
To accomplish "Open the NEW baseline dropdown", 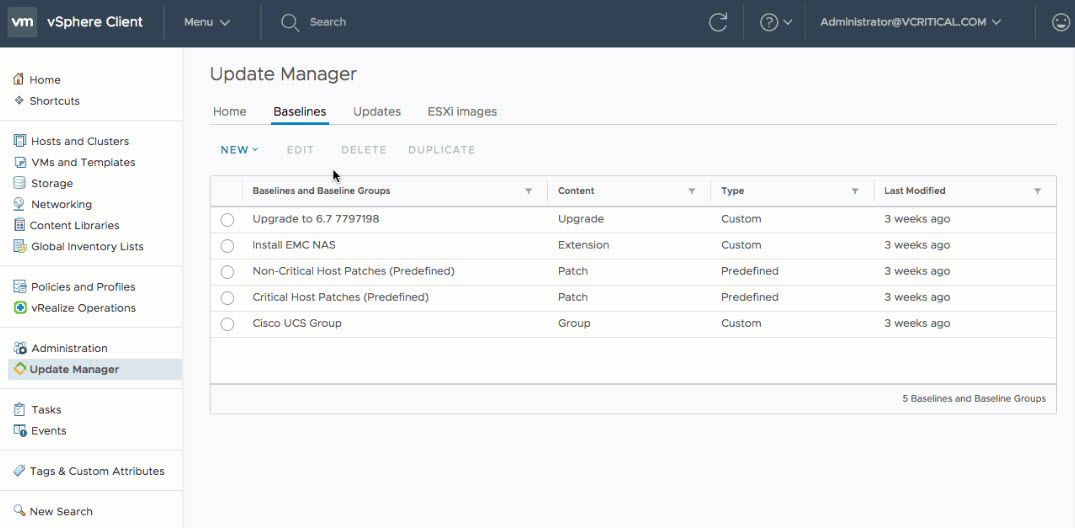I will (239, 149).
